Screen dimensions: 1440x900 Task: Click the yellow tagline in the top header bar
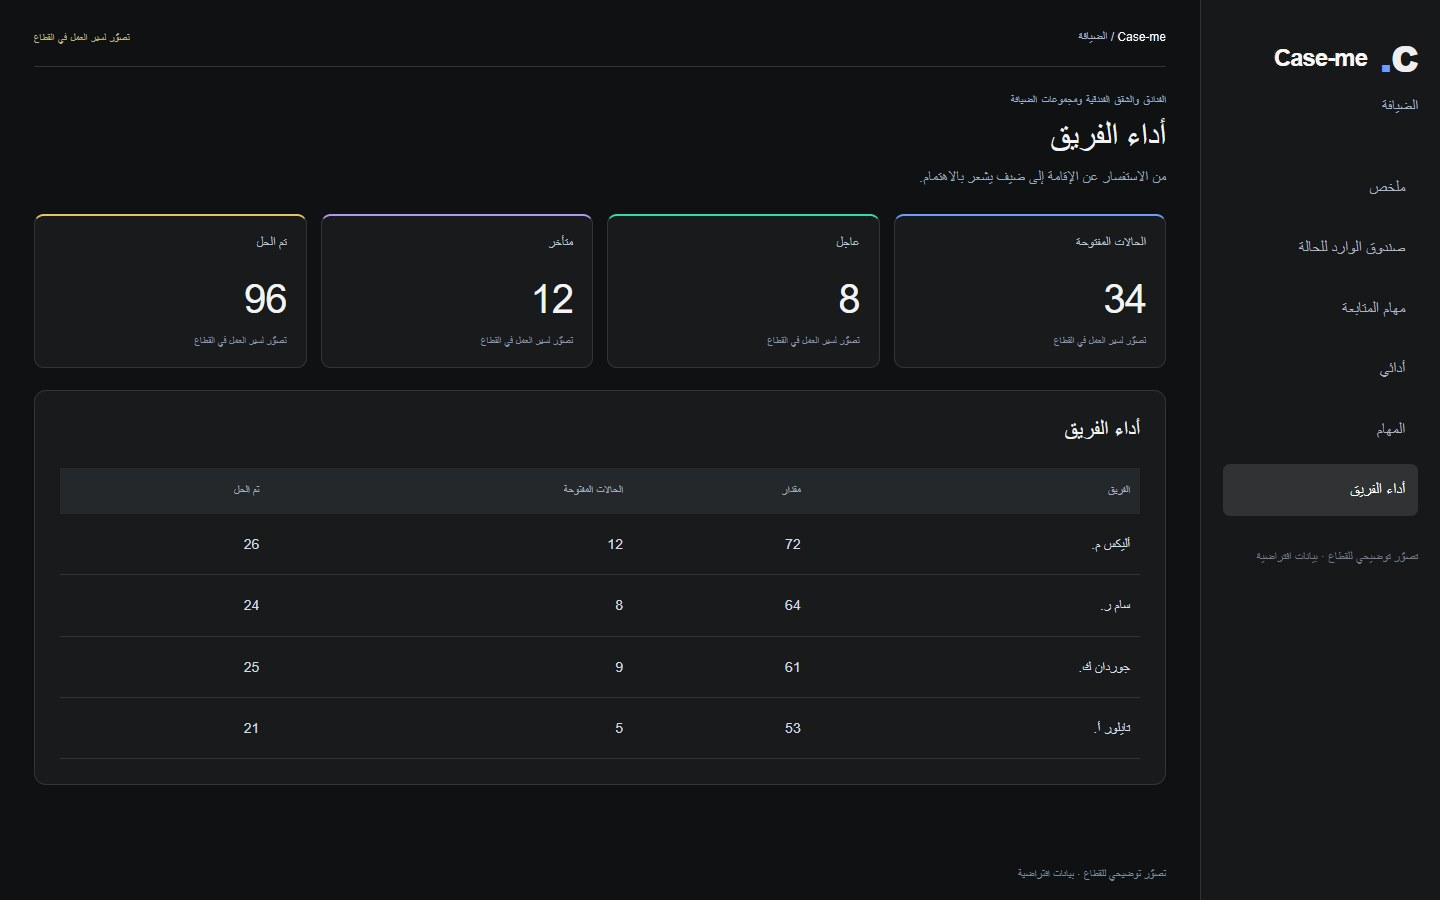coord(82,38)
